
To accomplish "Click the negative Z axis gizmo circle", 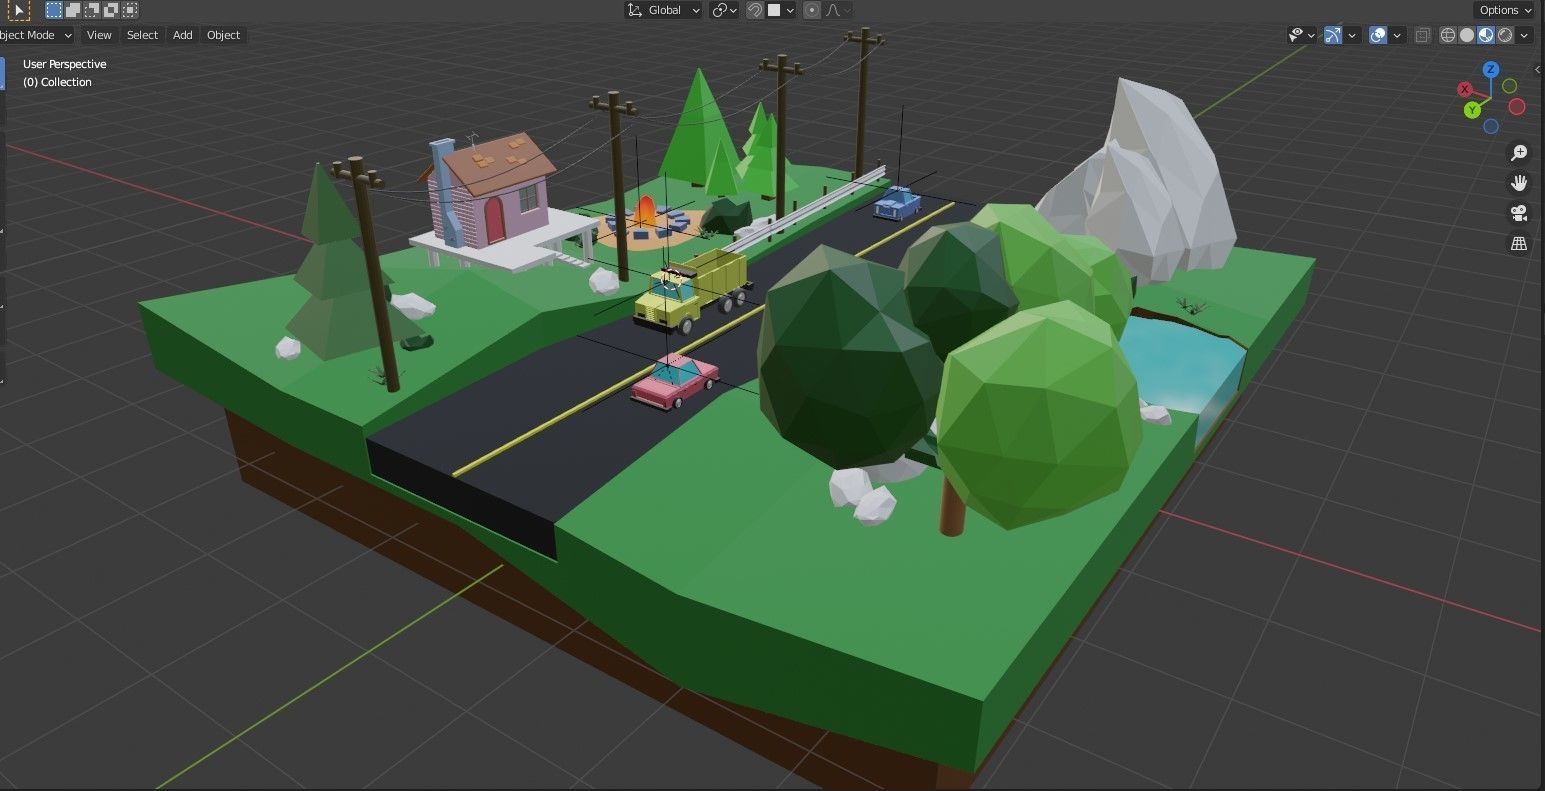I will (x=1491, y=126).
